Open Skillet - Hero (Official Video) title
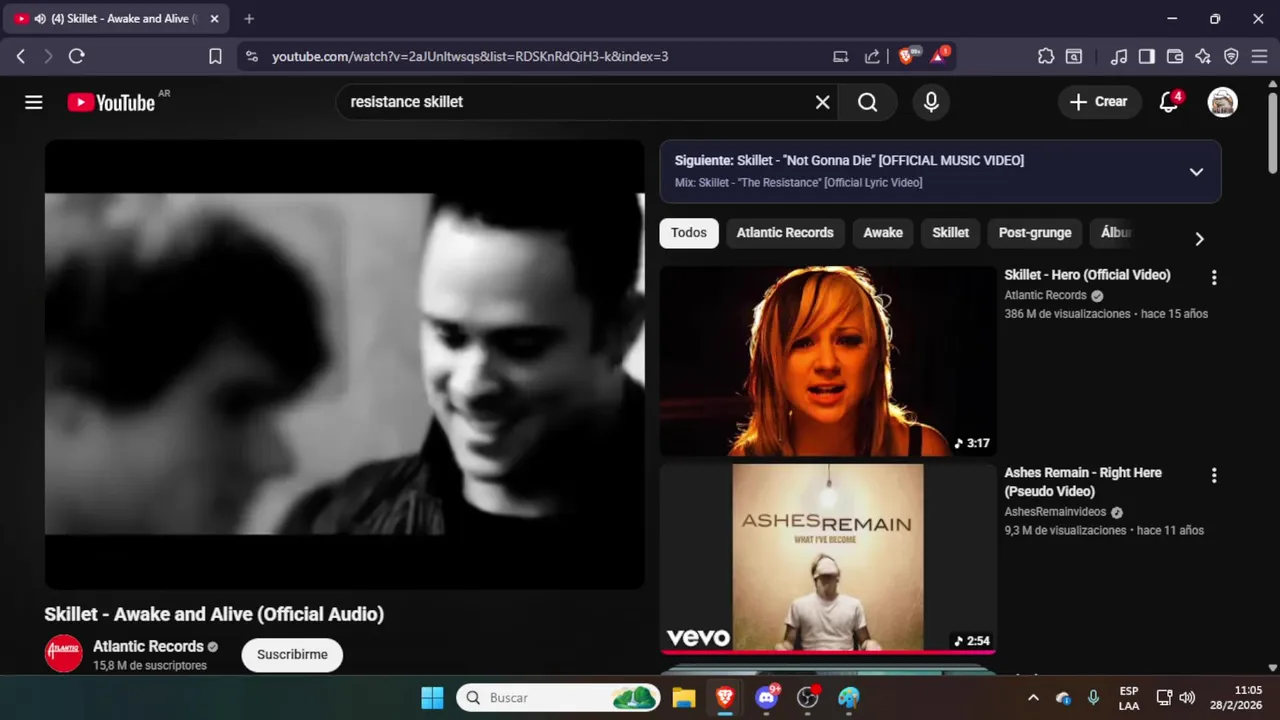The width and height of the screenshot is (1280, 720). tap(1087, 275)
